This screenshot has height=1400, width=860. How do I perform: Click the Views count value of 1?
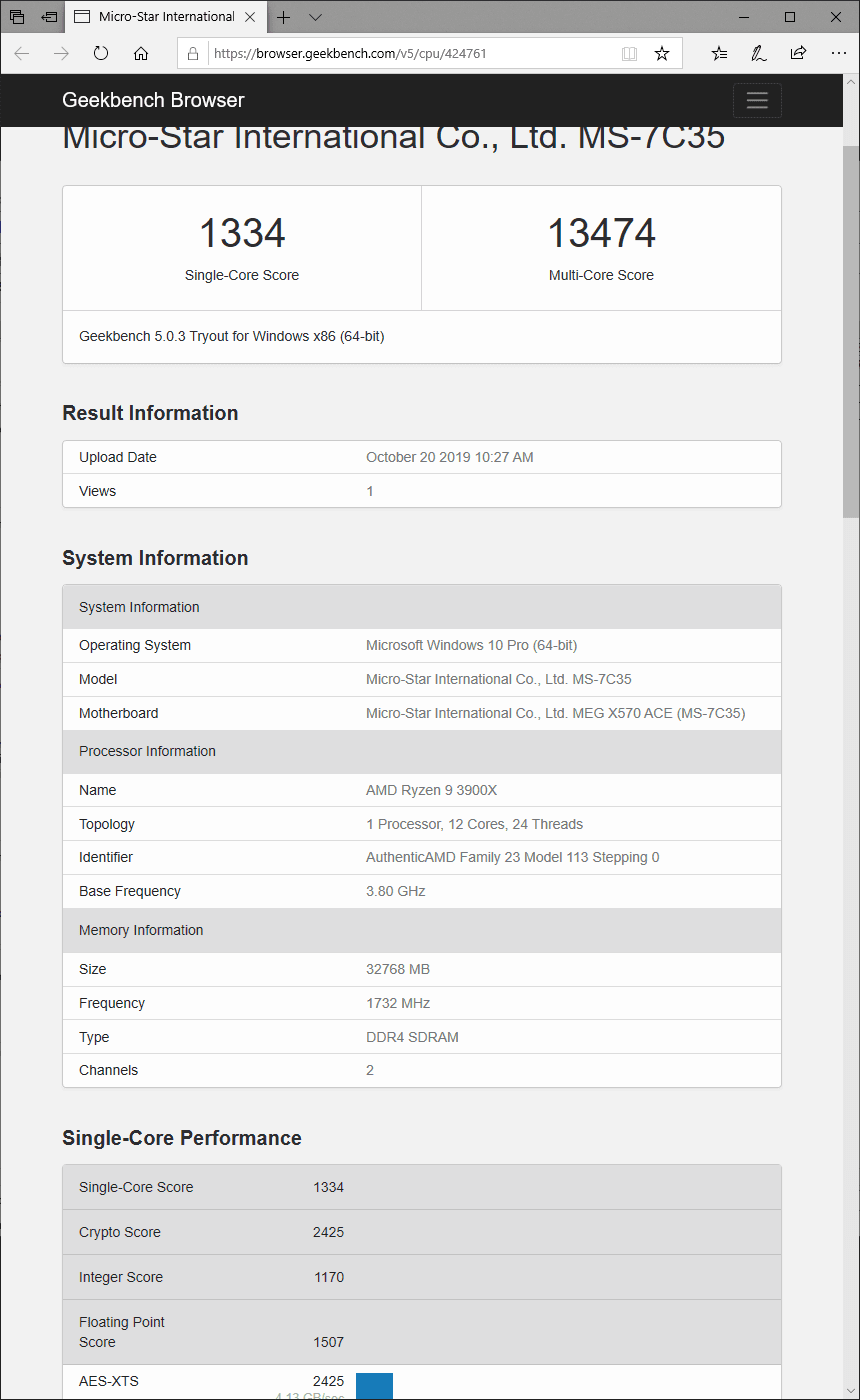370,491
